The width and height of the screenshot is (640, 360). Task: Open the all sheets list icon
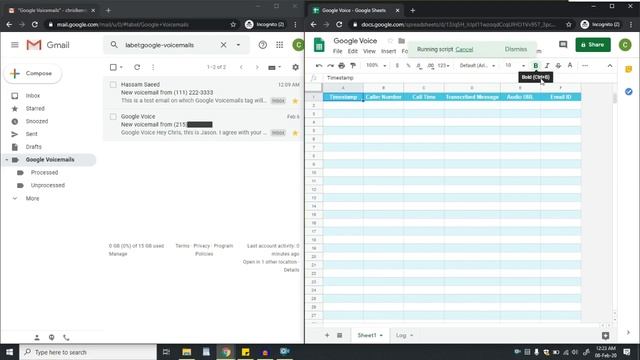pyautogui.click(x=340, y=335)
